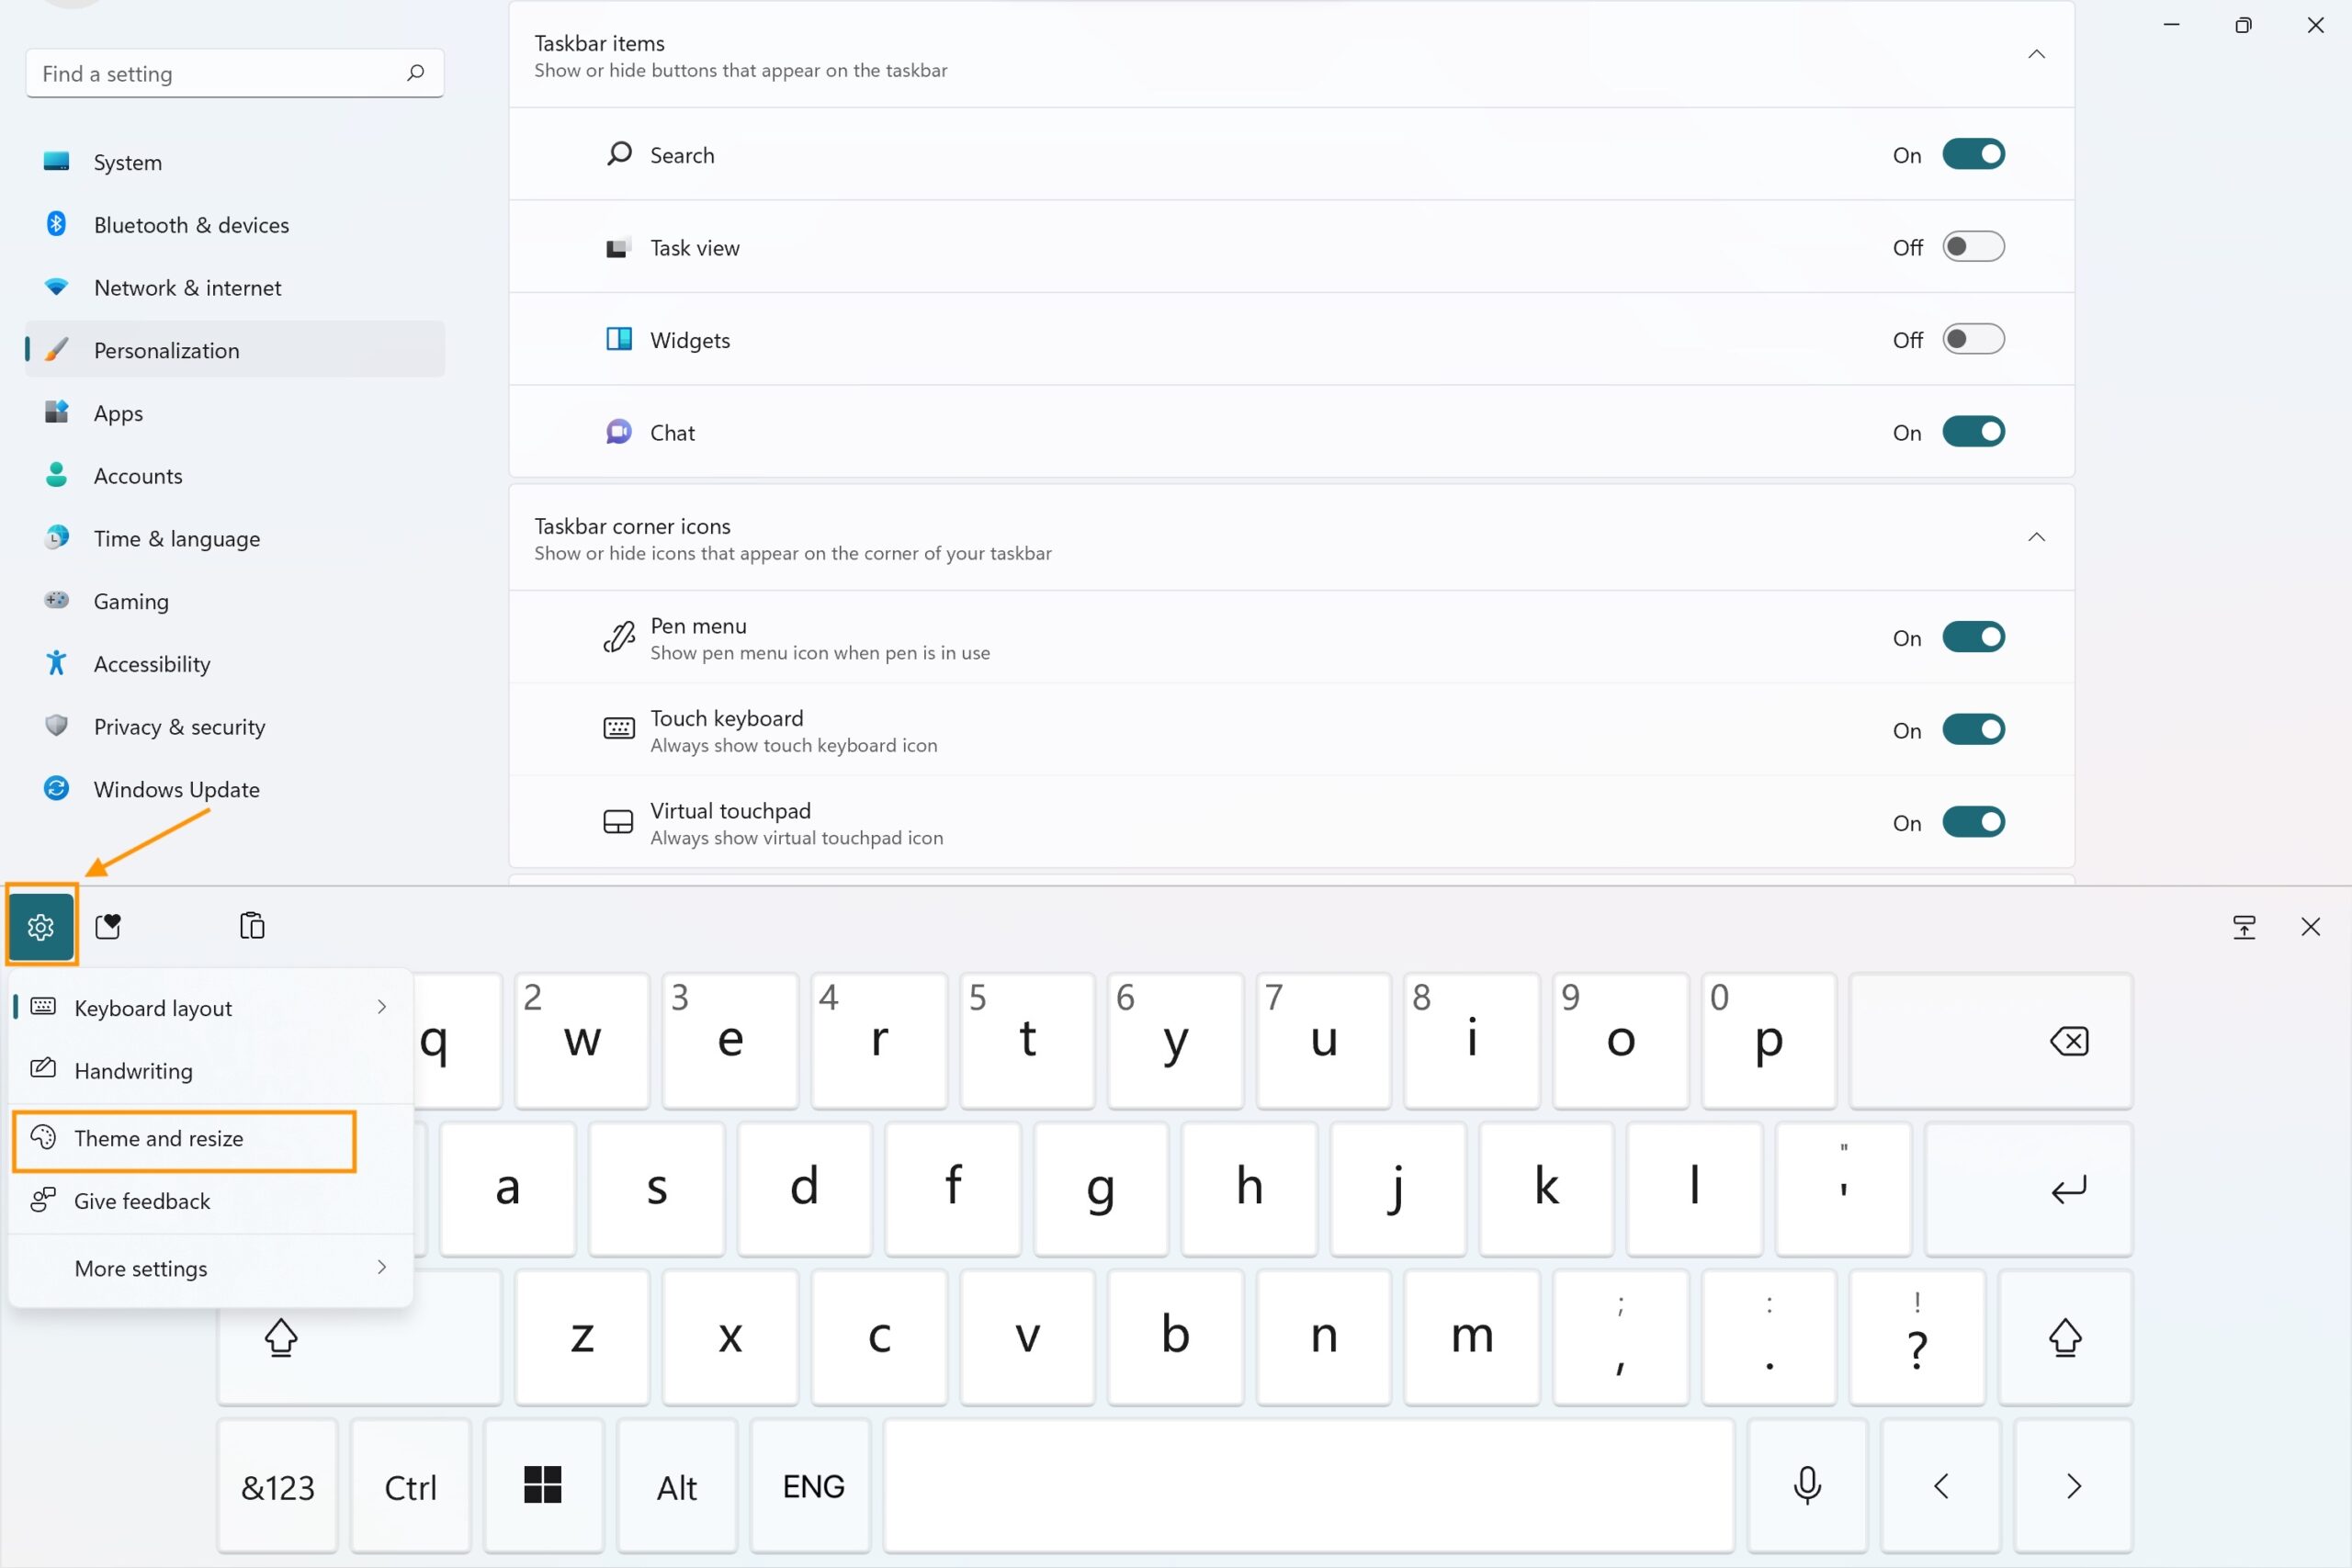Viewport: 2352px width, 1568px height.
Task: Open touch keyboard settings gear
Action: (x=41, y=926)
